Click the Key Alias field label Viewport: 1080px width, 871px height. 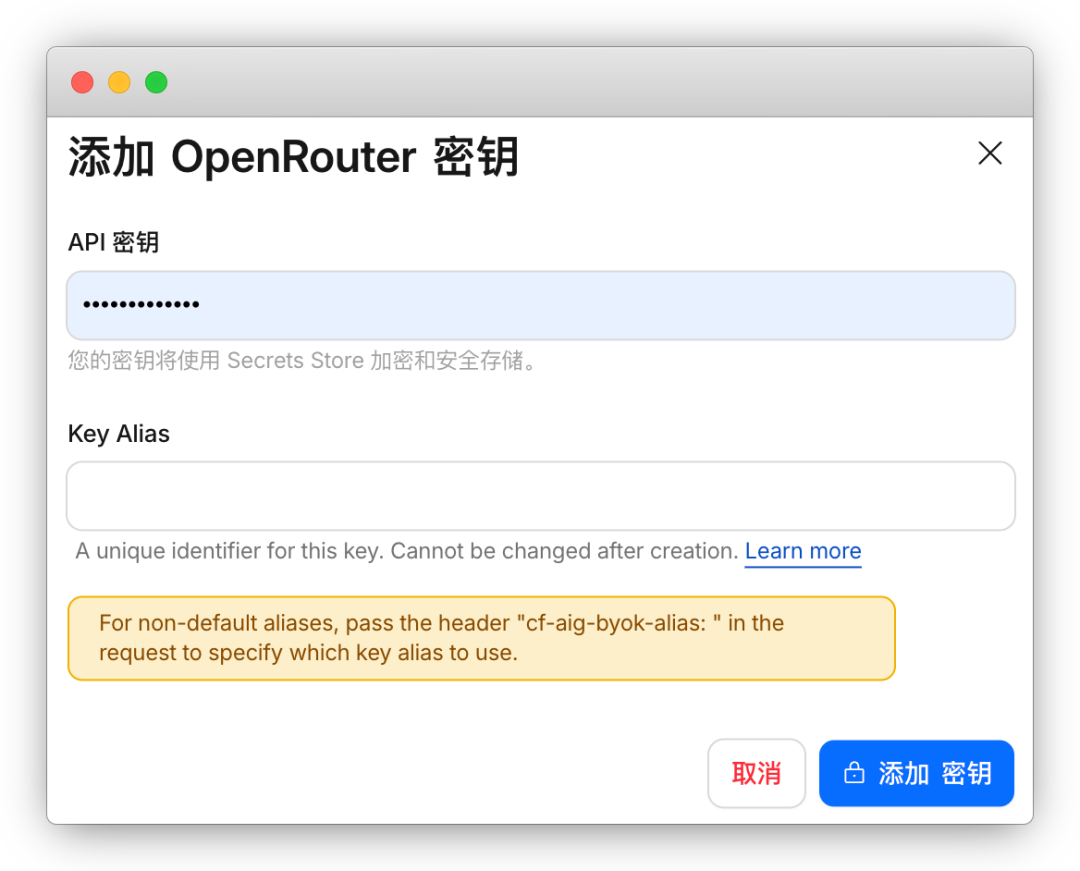pos(118,434)
